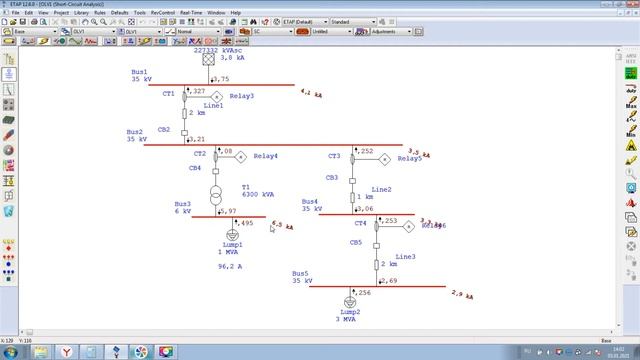Screen dimensions: 640x360
Task: Switch to Edit mode on mode toolbar
Action: pyautogui.click(x=9, y=41)
